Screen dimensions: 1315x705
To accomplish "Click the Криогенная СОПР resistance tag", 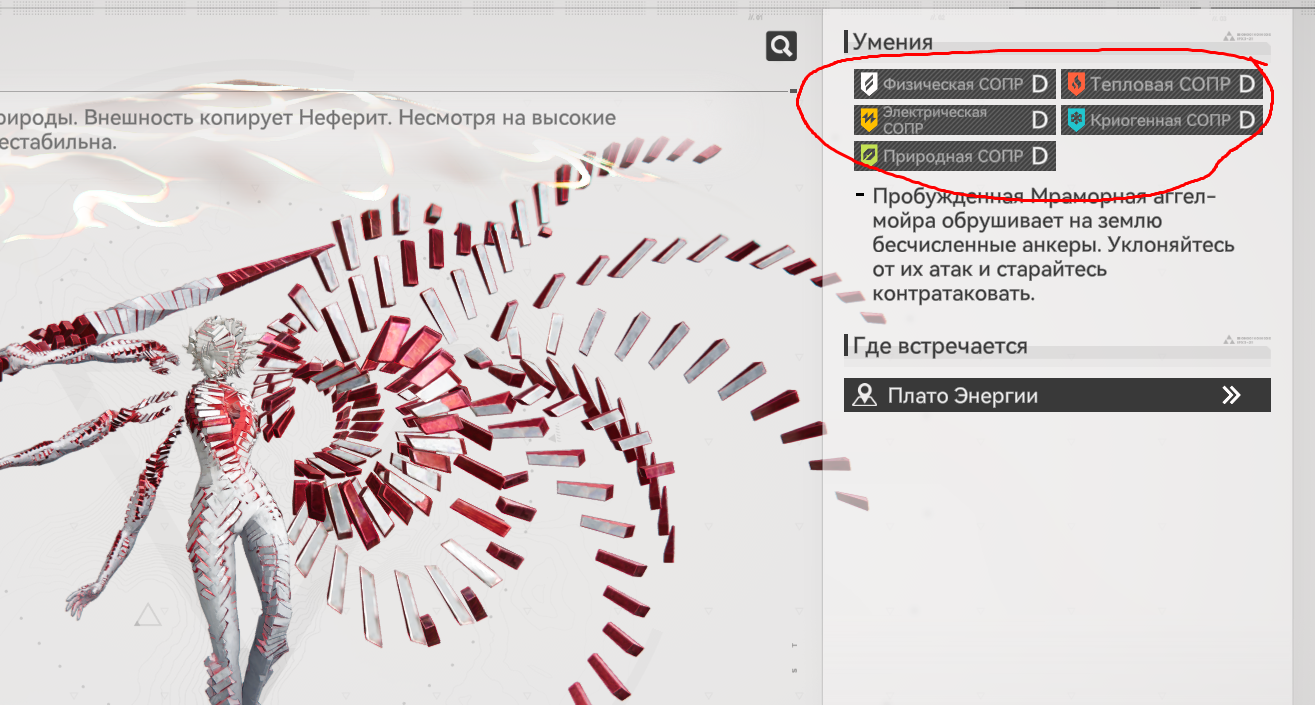I will 1162,120.
